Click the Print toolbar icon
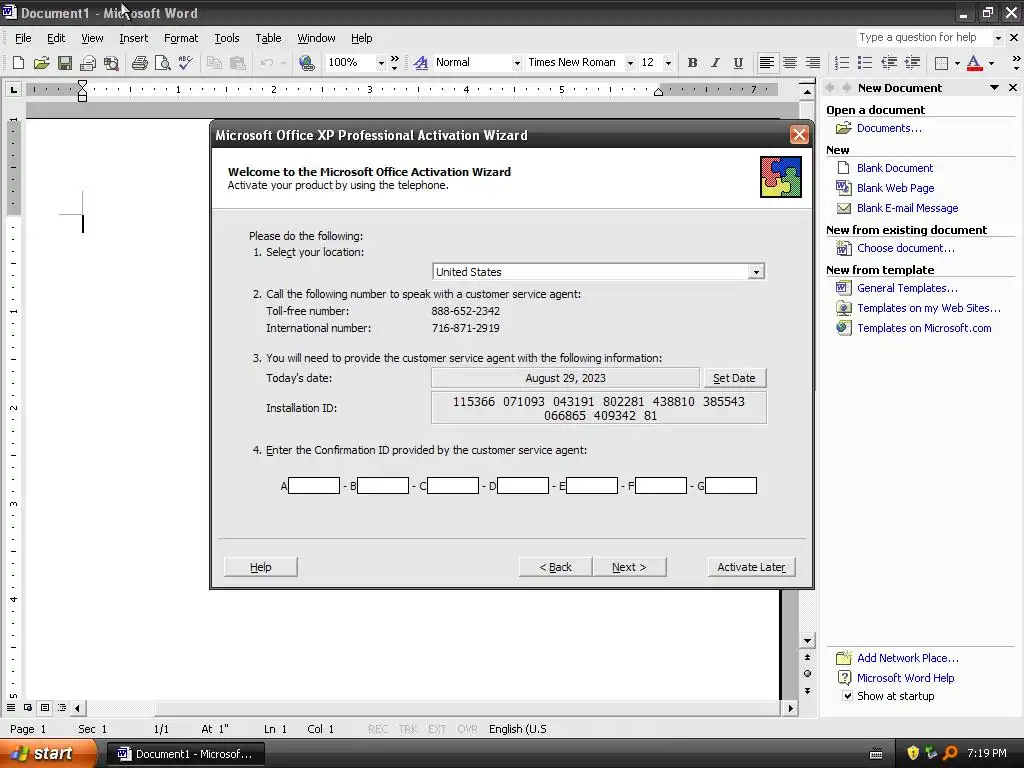Screen dimensions: 1024x768 pyautogui.click(x=139, y=63)
